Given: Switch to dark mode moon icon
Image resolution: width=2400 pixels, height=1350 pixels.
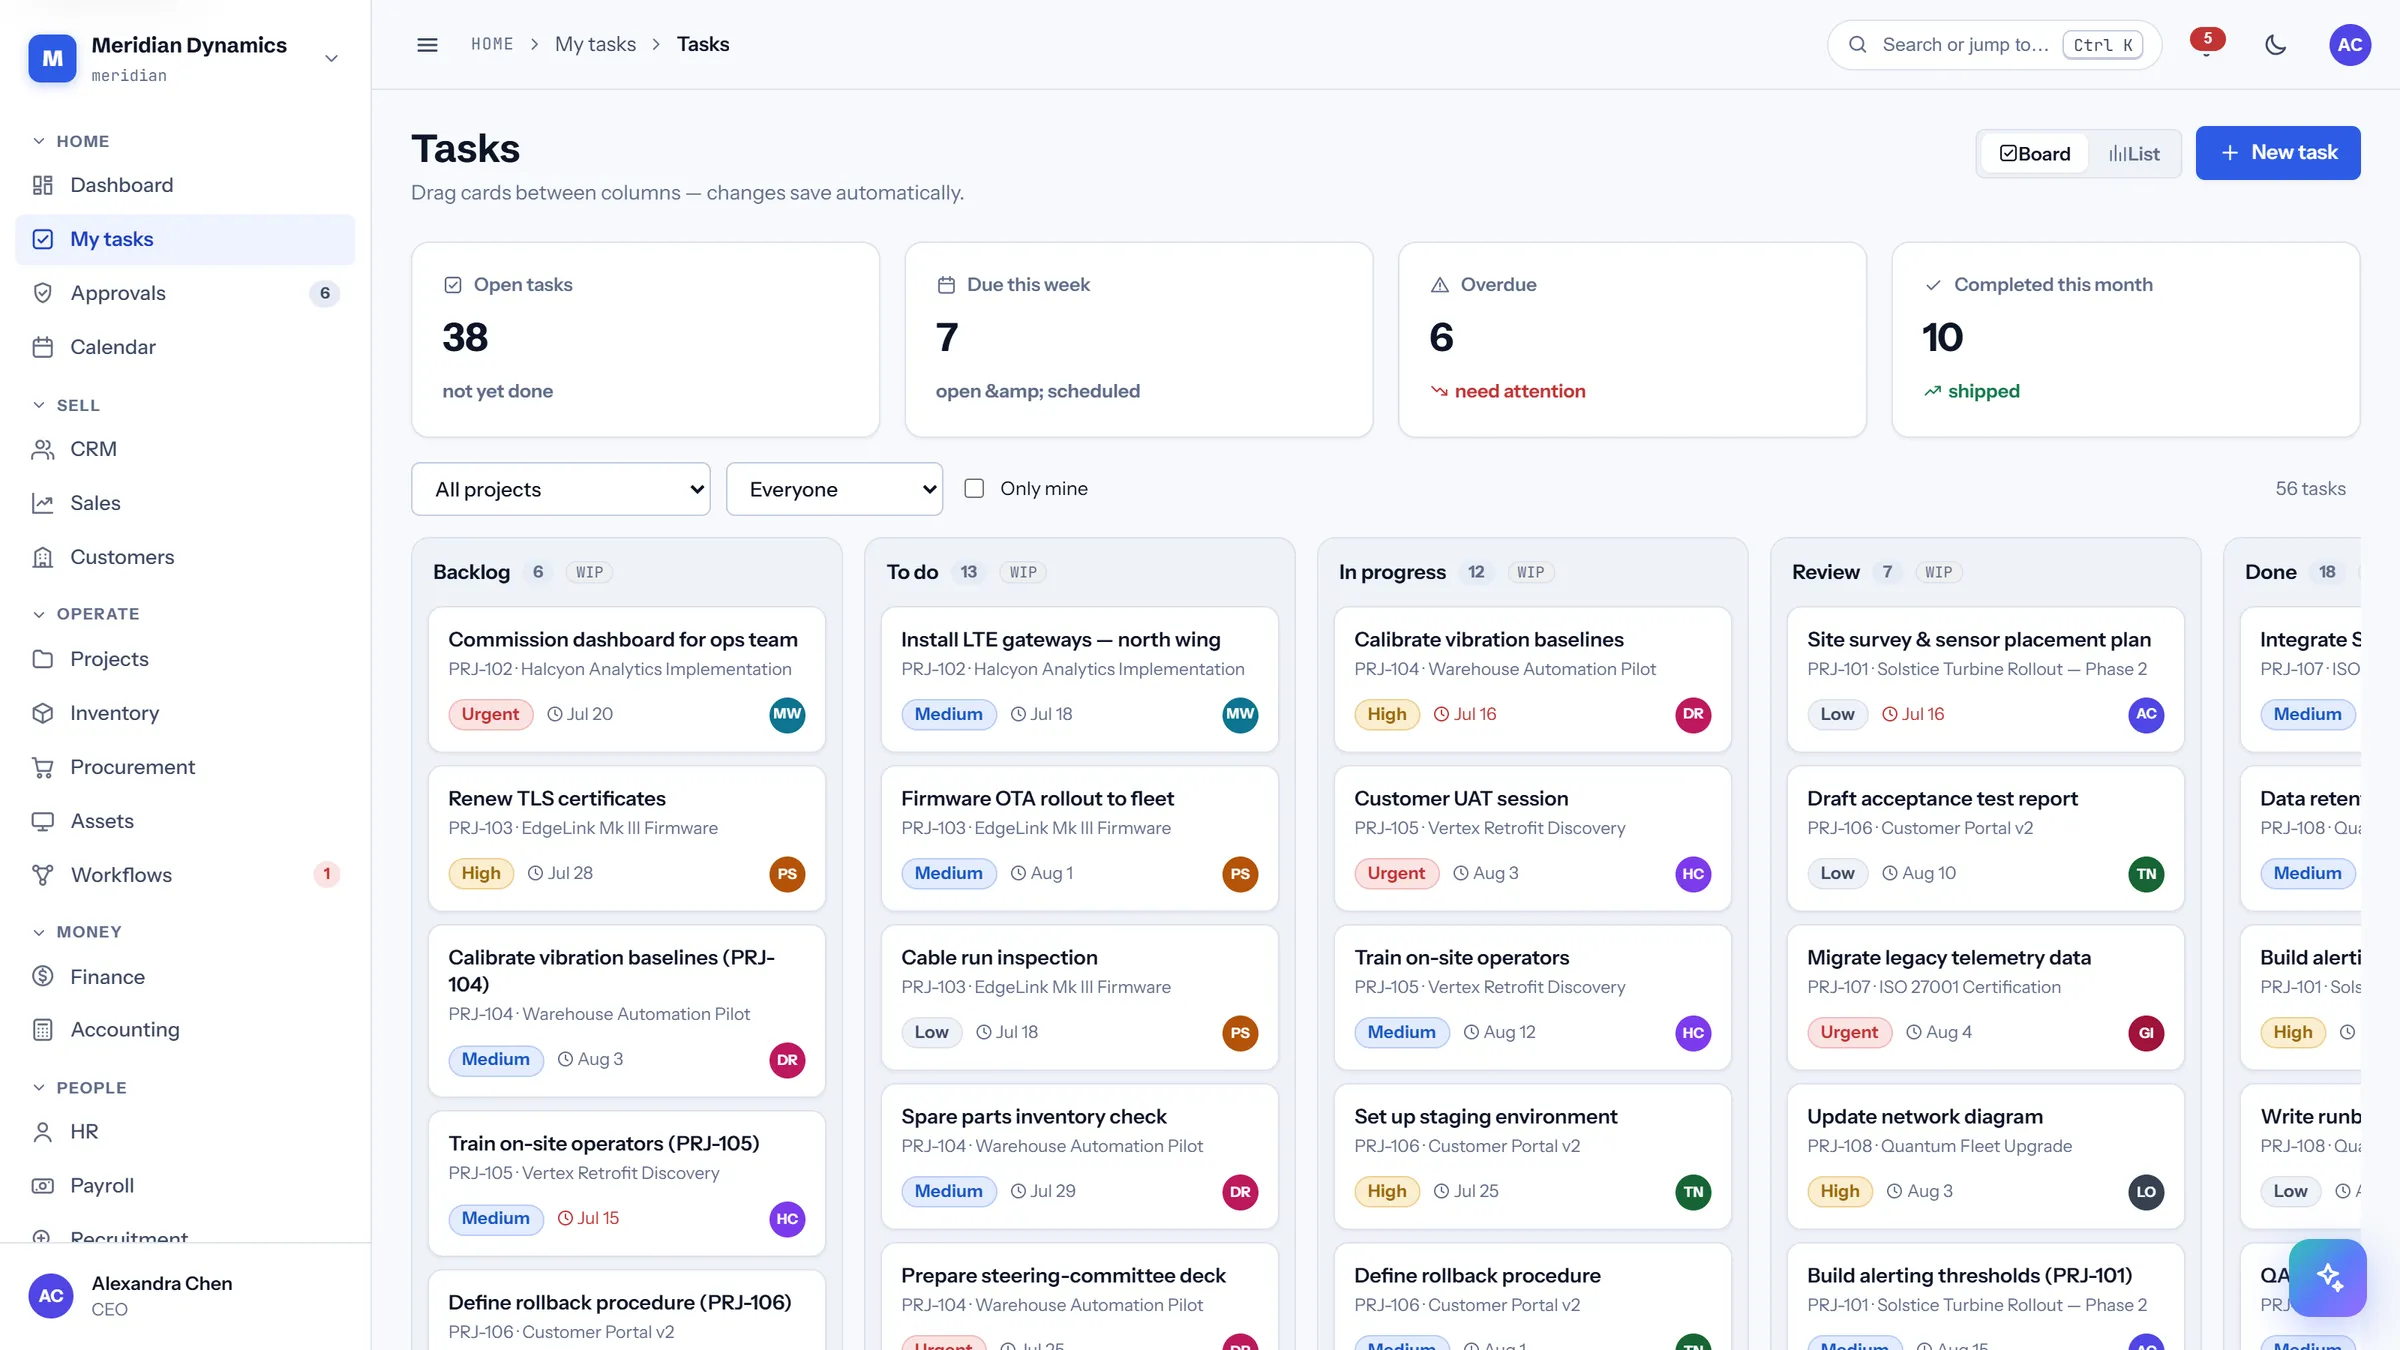Looking at the screenshot, I should click(2276, 45).
